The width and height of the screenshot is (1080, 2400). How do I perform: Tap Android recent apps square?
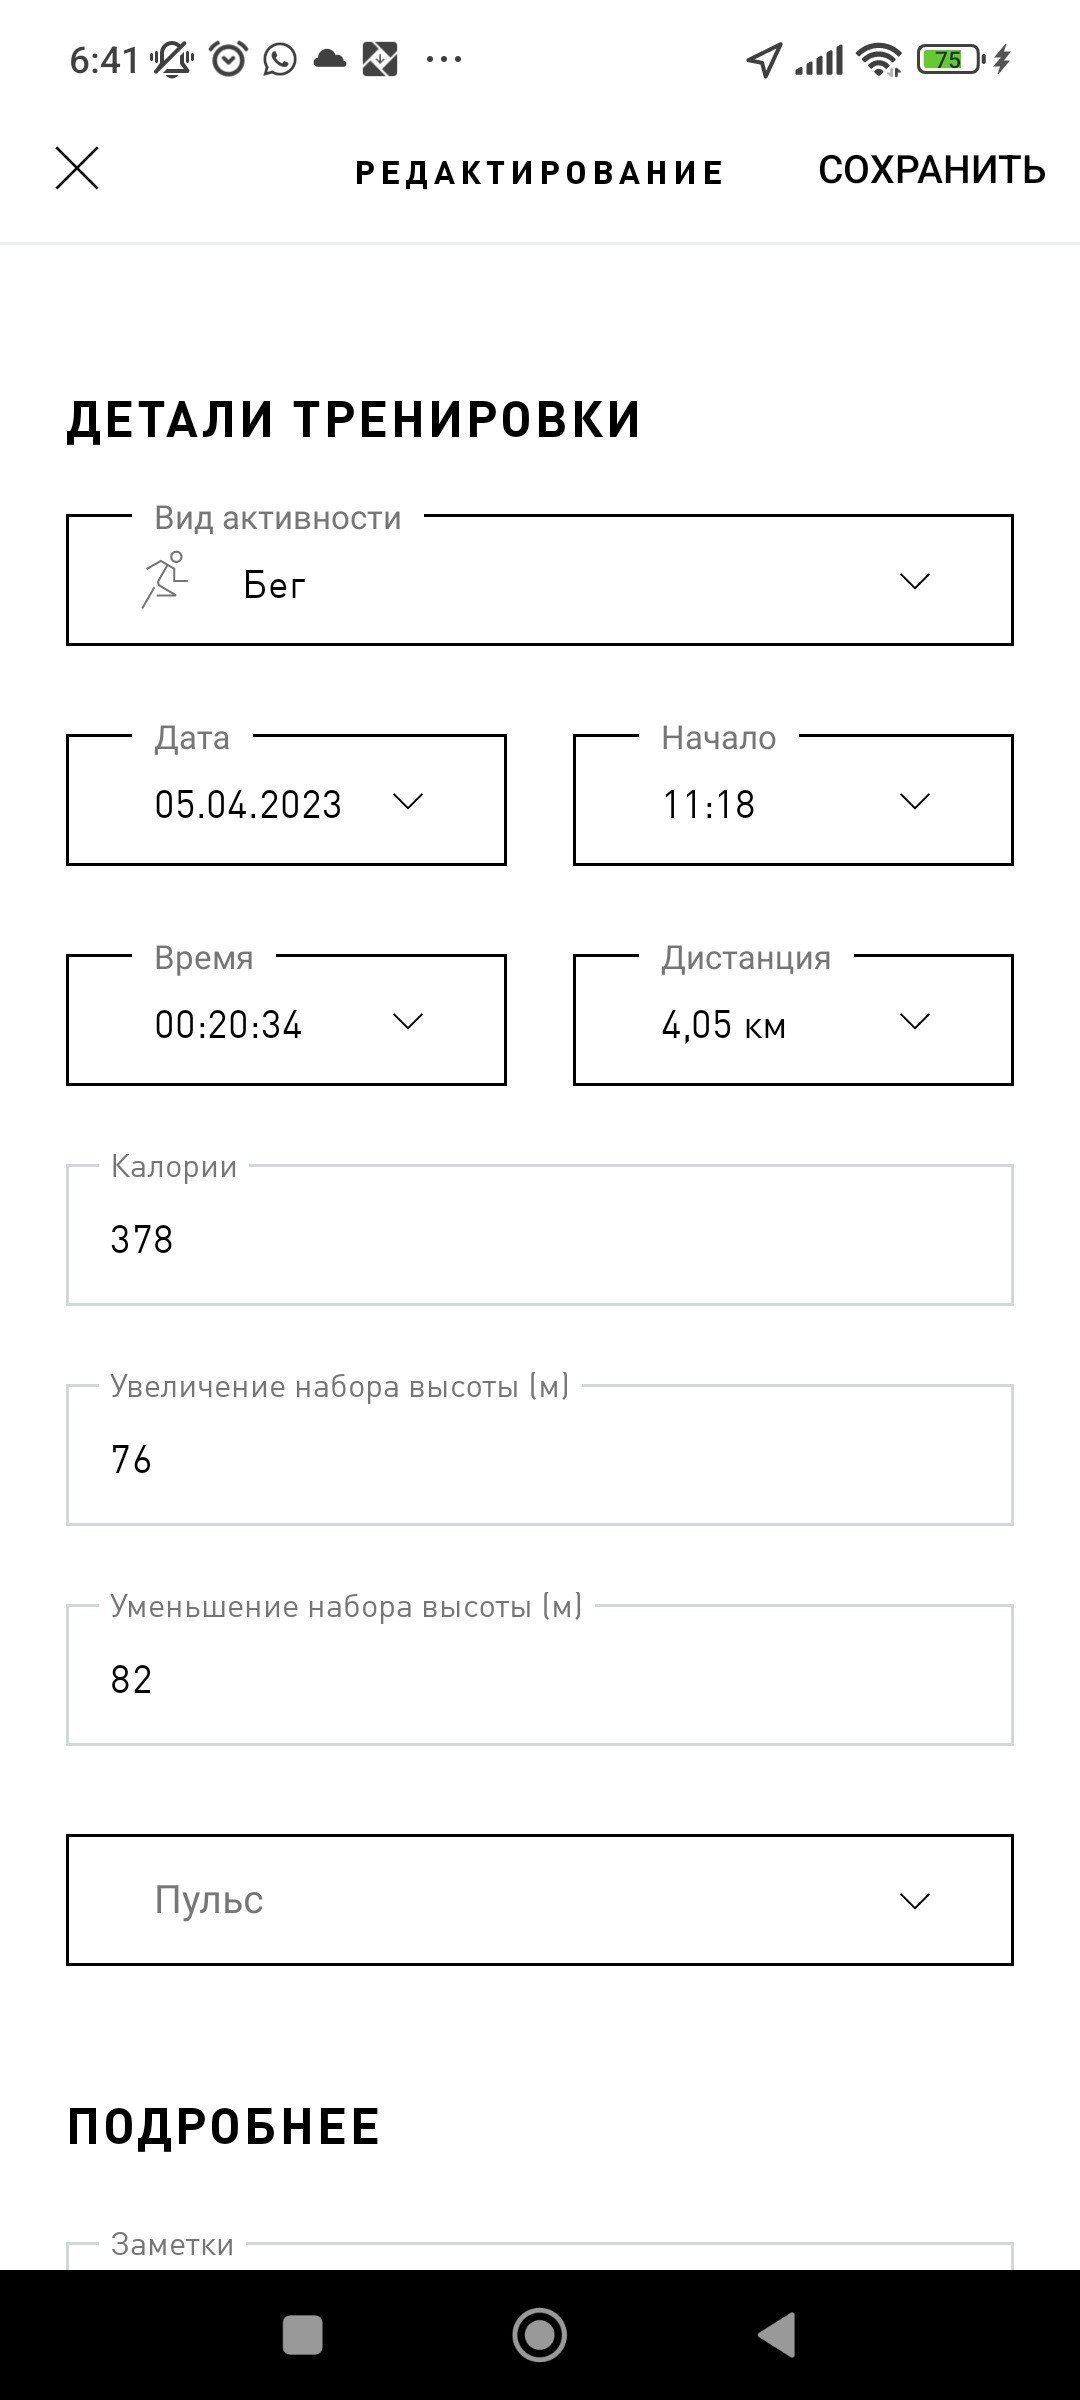click(x=303, y=2335)
